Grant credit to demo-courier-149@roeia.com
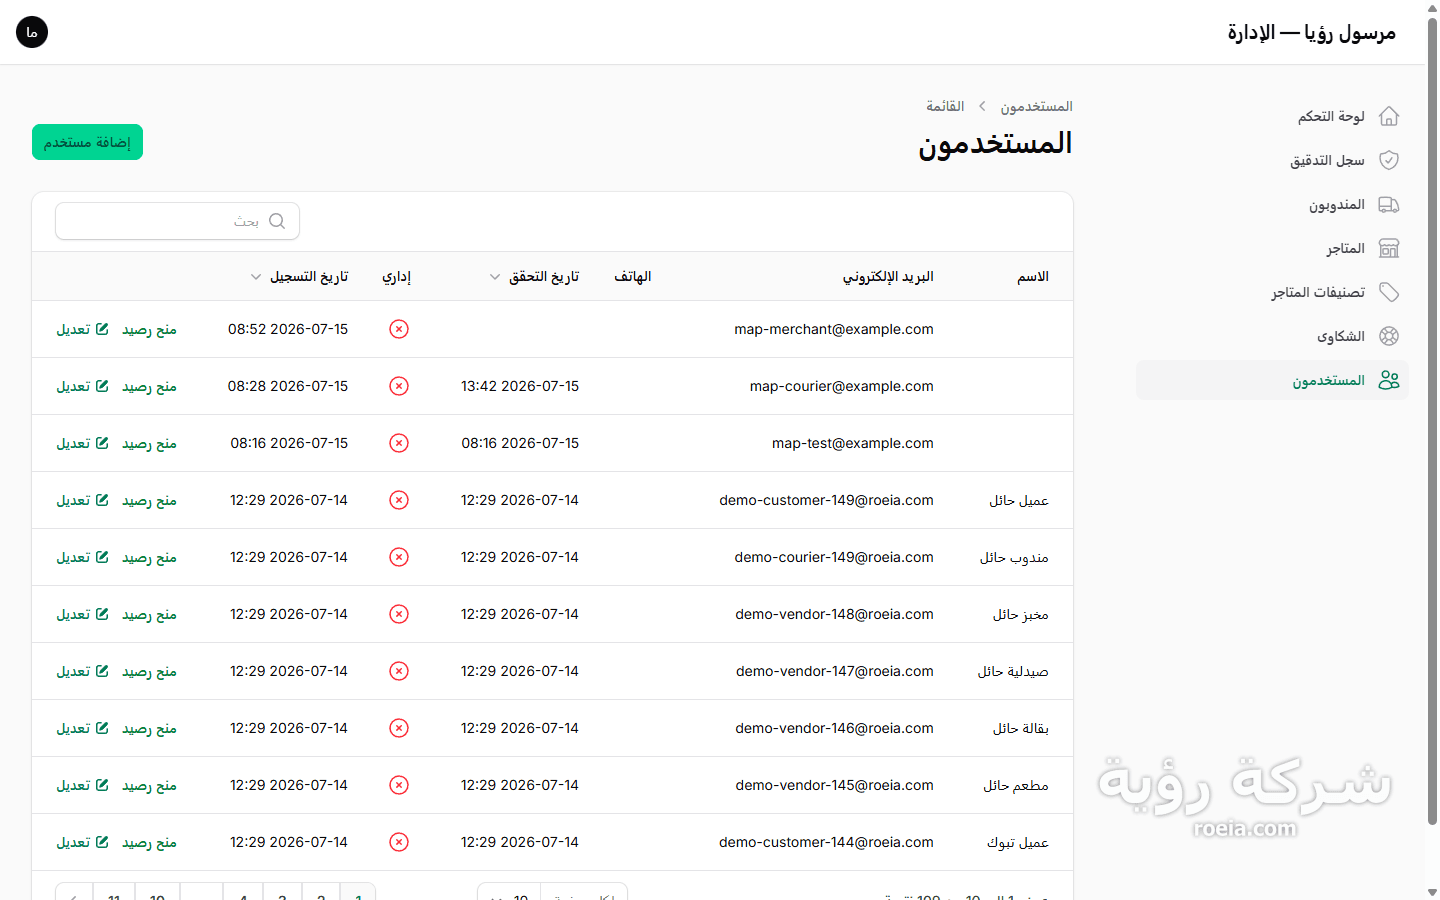The image size is (1440, 900). (149, 557)
